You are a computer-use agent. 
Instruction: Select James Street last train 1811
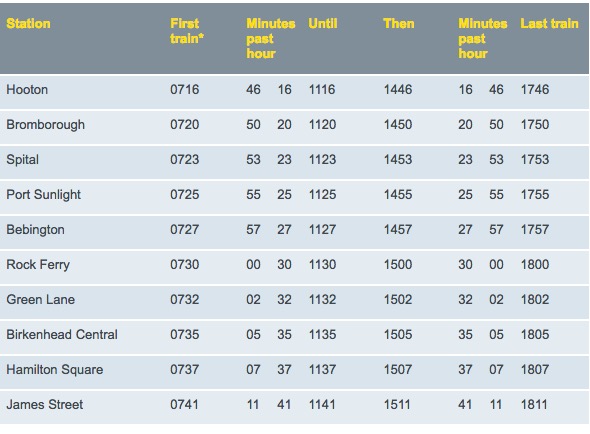point(535,405)
